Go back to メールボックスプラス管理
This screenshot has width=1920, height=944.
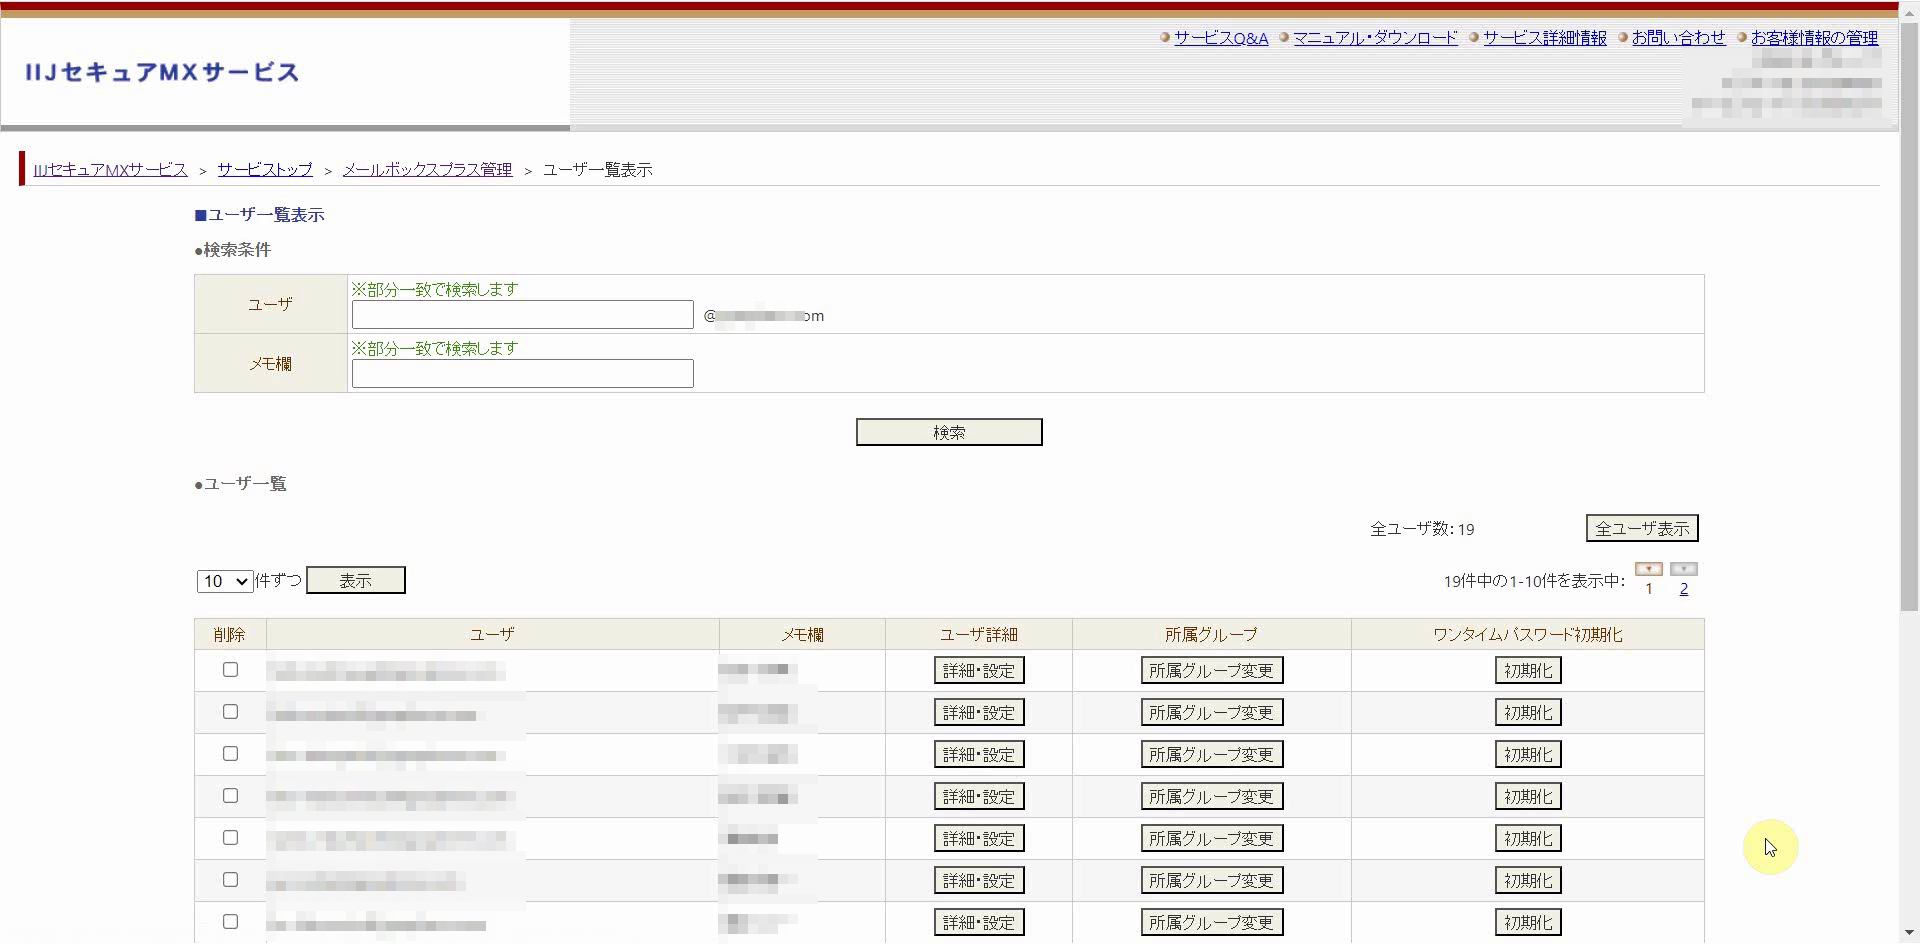pyautogui.click(x=427, y=170)
